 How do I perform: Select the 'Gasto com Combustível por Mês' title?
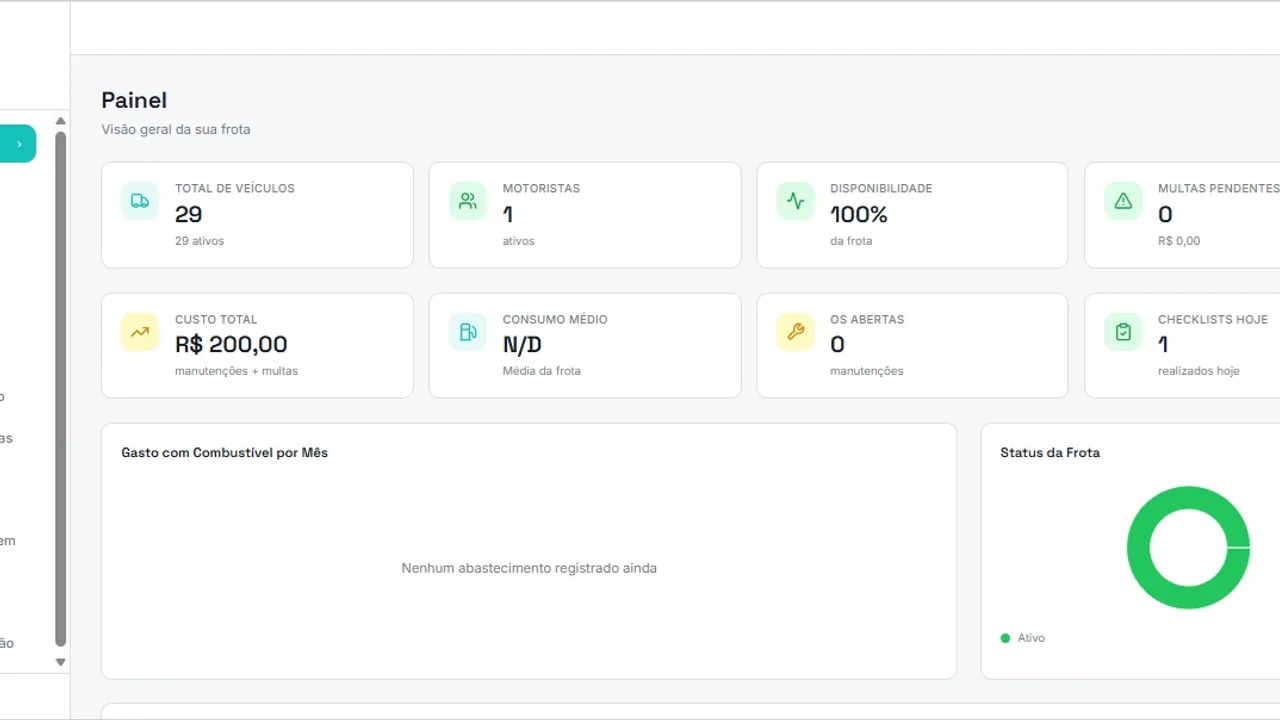click(225, 453)
